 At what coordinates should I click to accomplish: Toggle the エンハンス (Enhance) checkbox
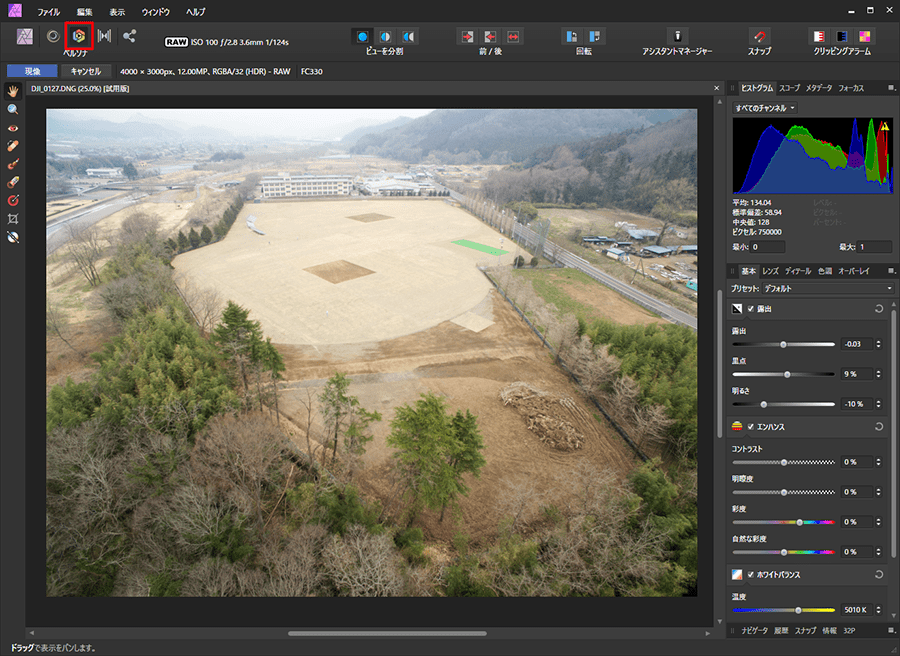[x=751, y=427]
